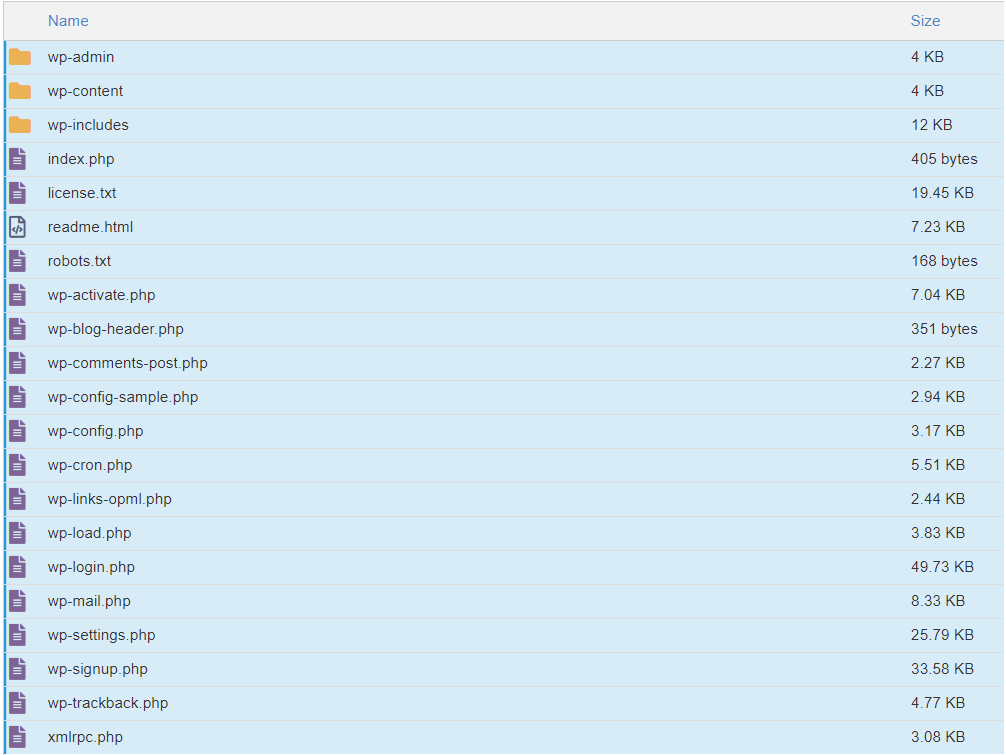The height and width of the screenshot is (755, 1006).
Task: Click the wp-activate.php file icon
Action: pyautogui.click(x=18, y=295)
